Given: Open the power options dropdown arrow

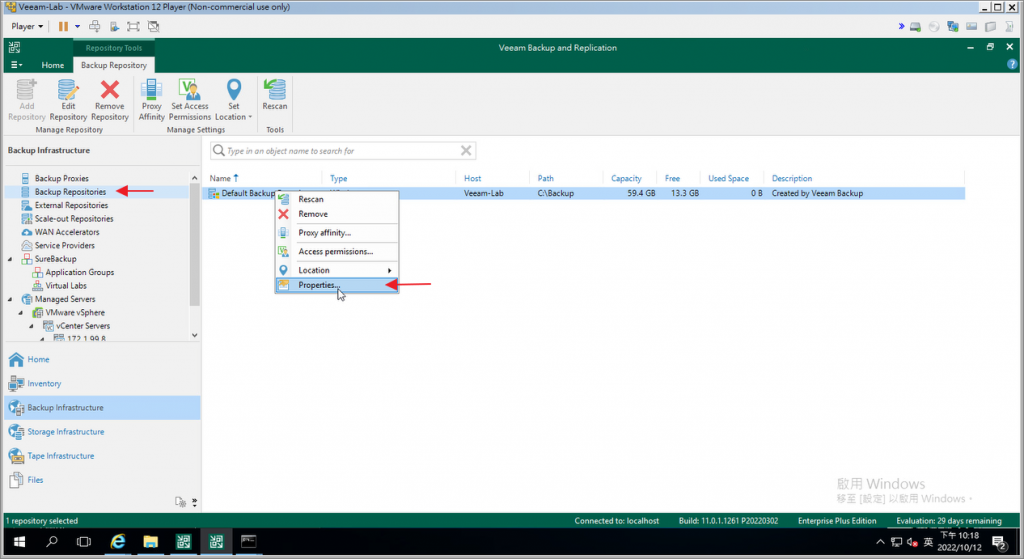Looking at the screenshot, I should 77,26.
